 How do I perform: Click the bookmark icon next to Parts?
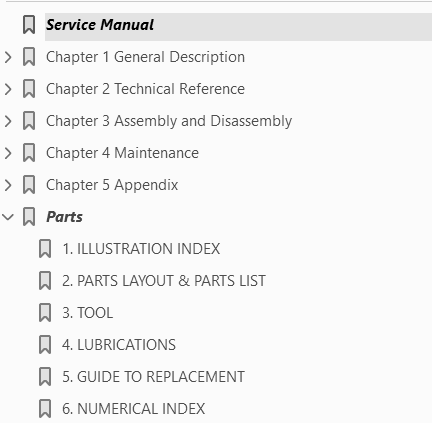coord(29,217)
